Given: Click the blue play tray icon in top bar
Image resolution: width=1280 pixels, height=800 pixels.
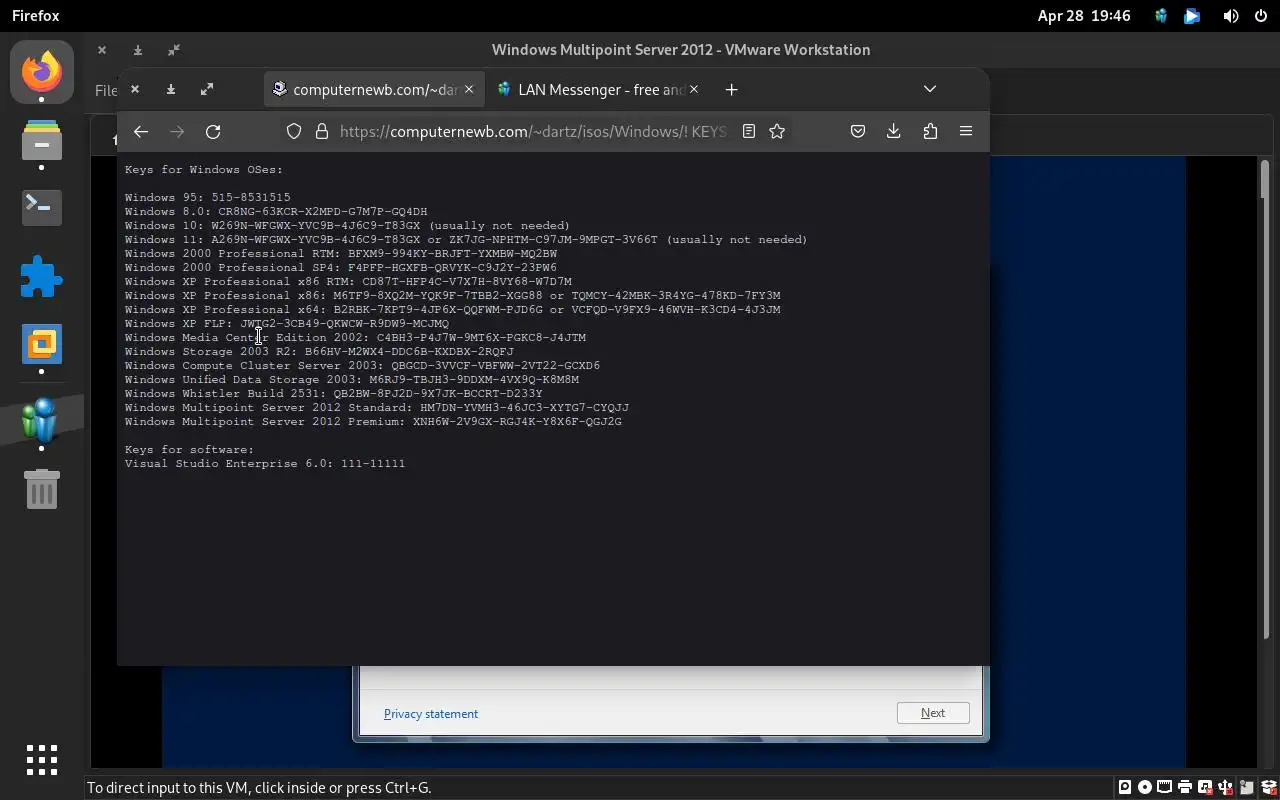Looking at the screenshot, I should pos(1192,16).
